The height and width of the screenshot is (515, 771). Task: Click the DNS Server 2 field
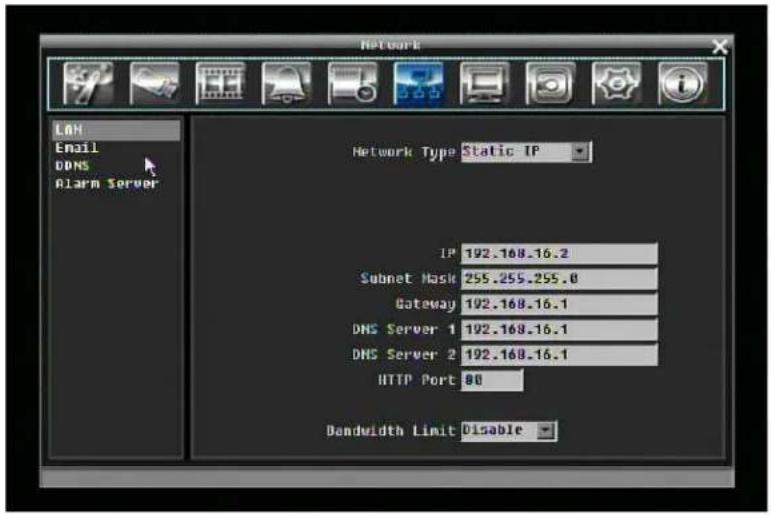coord(559,355)
